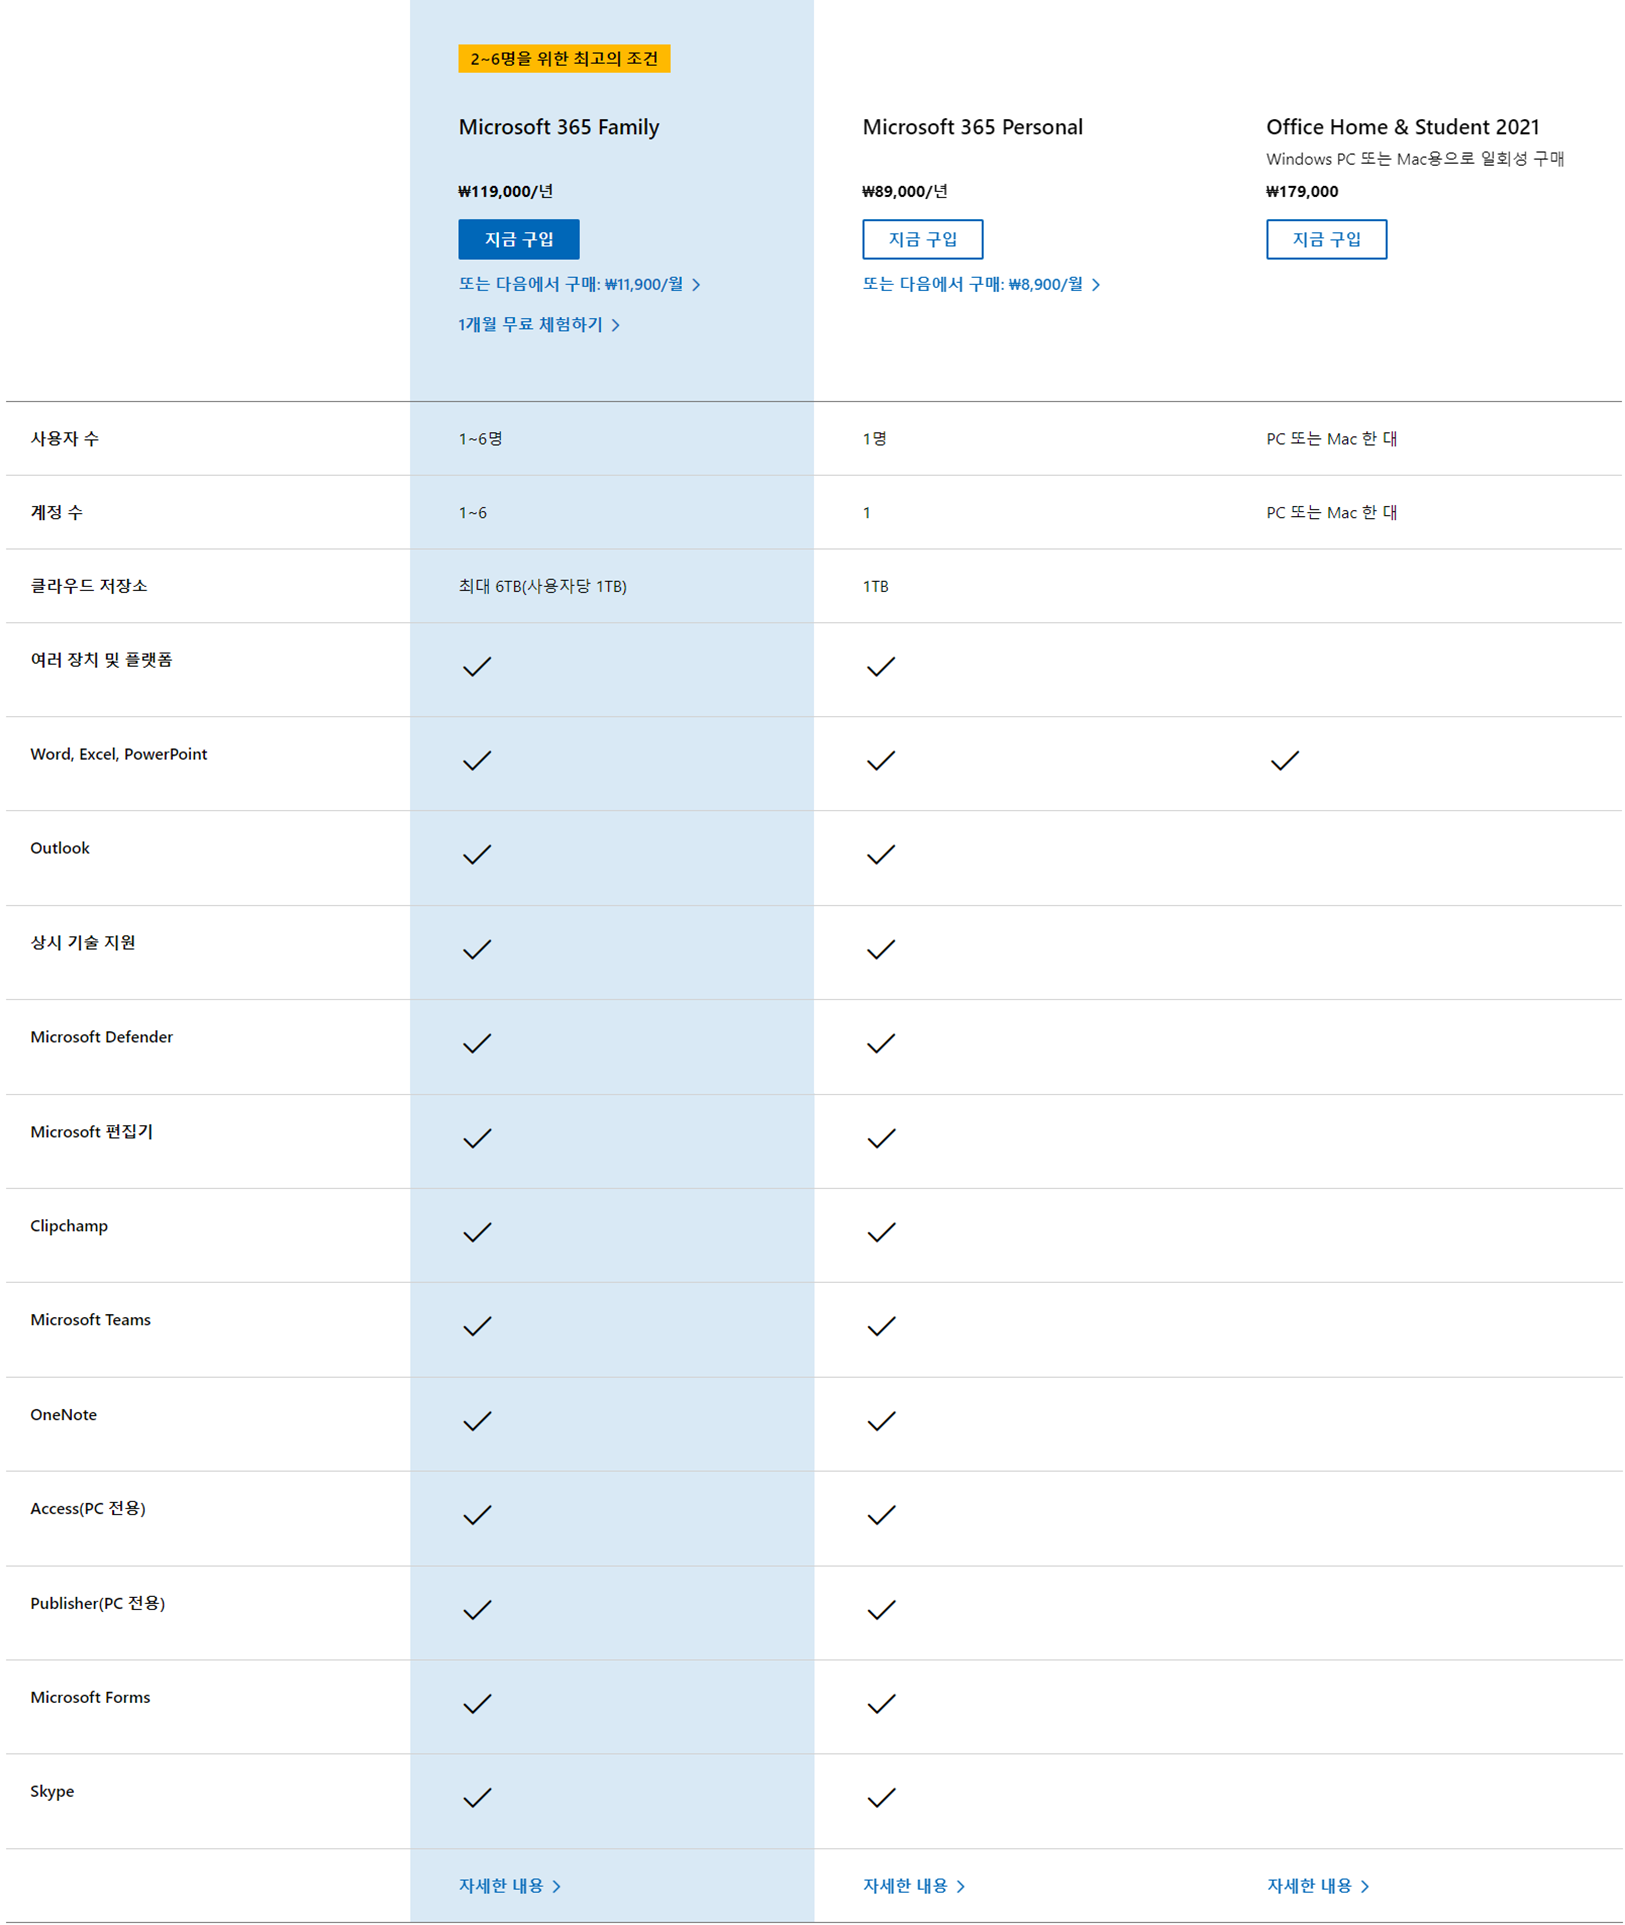1625x1925 pixels.
Task: Click 지금 구입 button for Microsoft 365 Family
Action: click(x=518, y=239)
